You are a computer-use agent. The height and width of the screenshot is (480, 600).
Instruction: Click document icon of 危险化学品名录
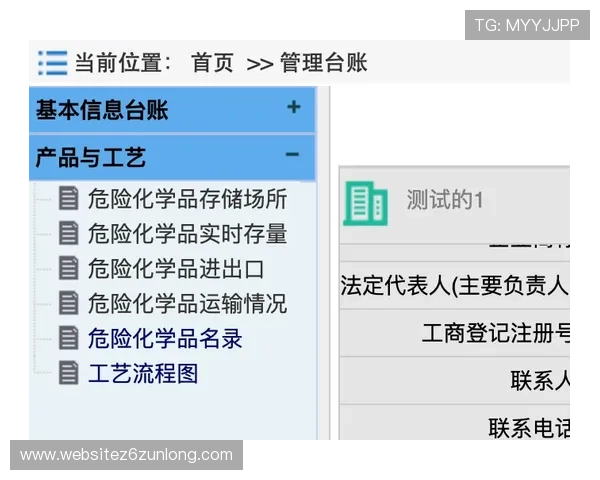68,338
